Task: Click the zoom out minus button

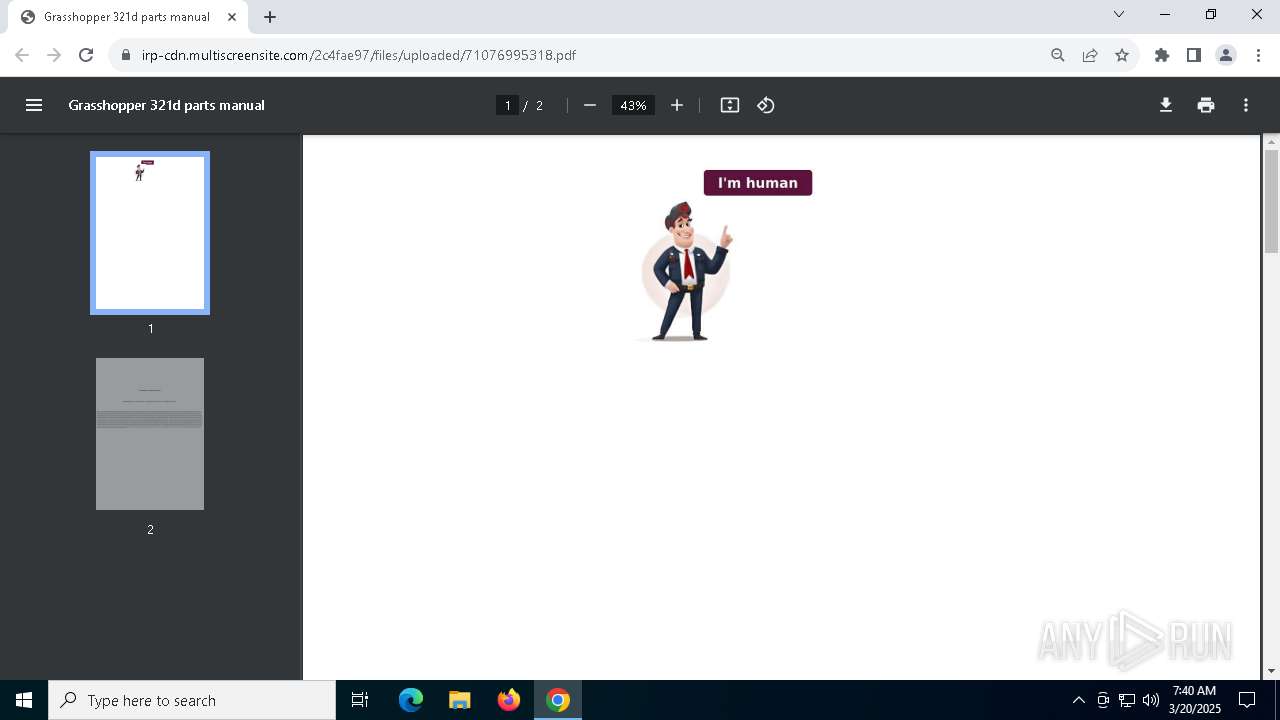Action: [590, 105]
